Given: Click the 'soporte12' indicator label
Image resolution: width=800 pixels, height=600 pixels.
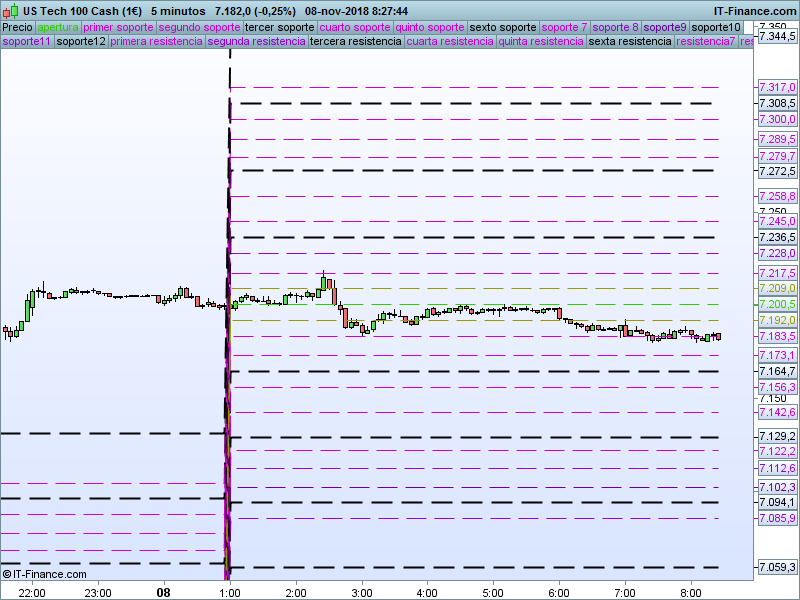Looking at the screenshot, I should (81, 42).
